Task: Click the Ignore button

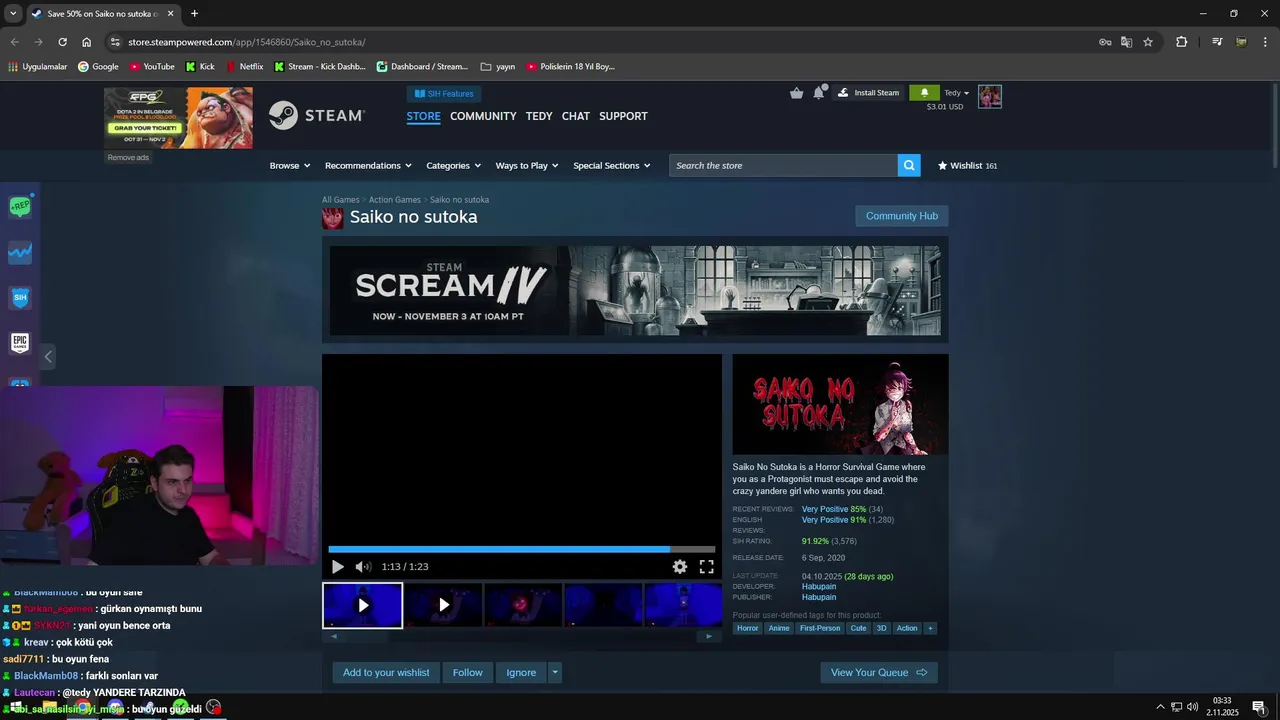Action: pos(521,673)
